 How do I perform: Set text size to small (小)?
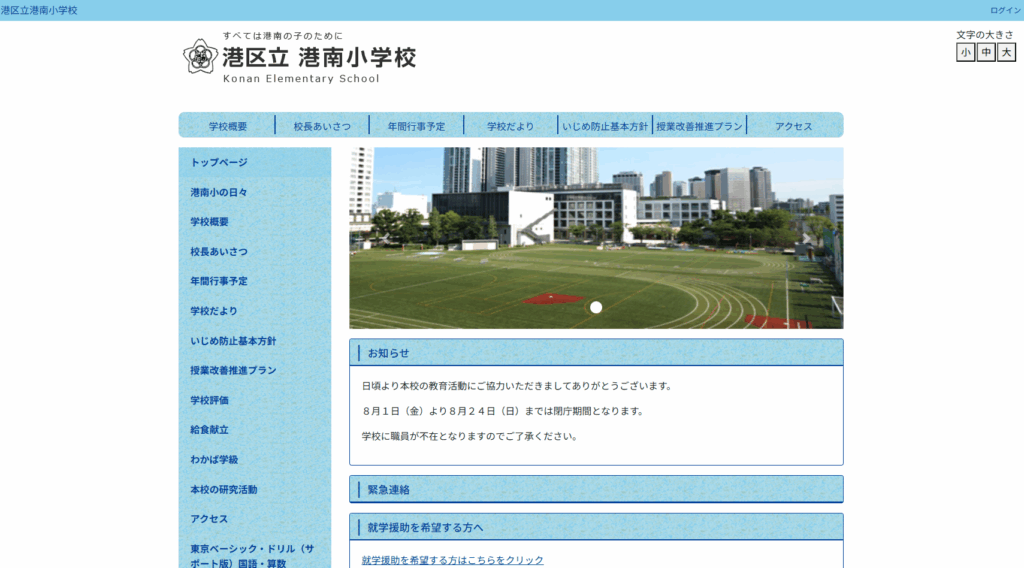[965, 52]
